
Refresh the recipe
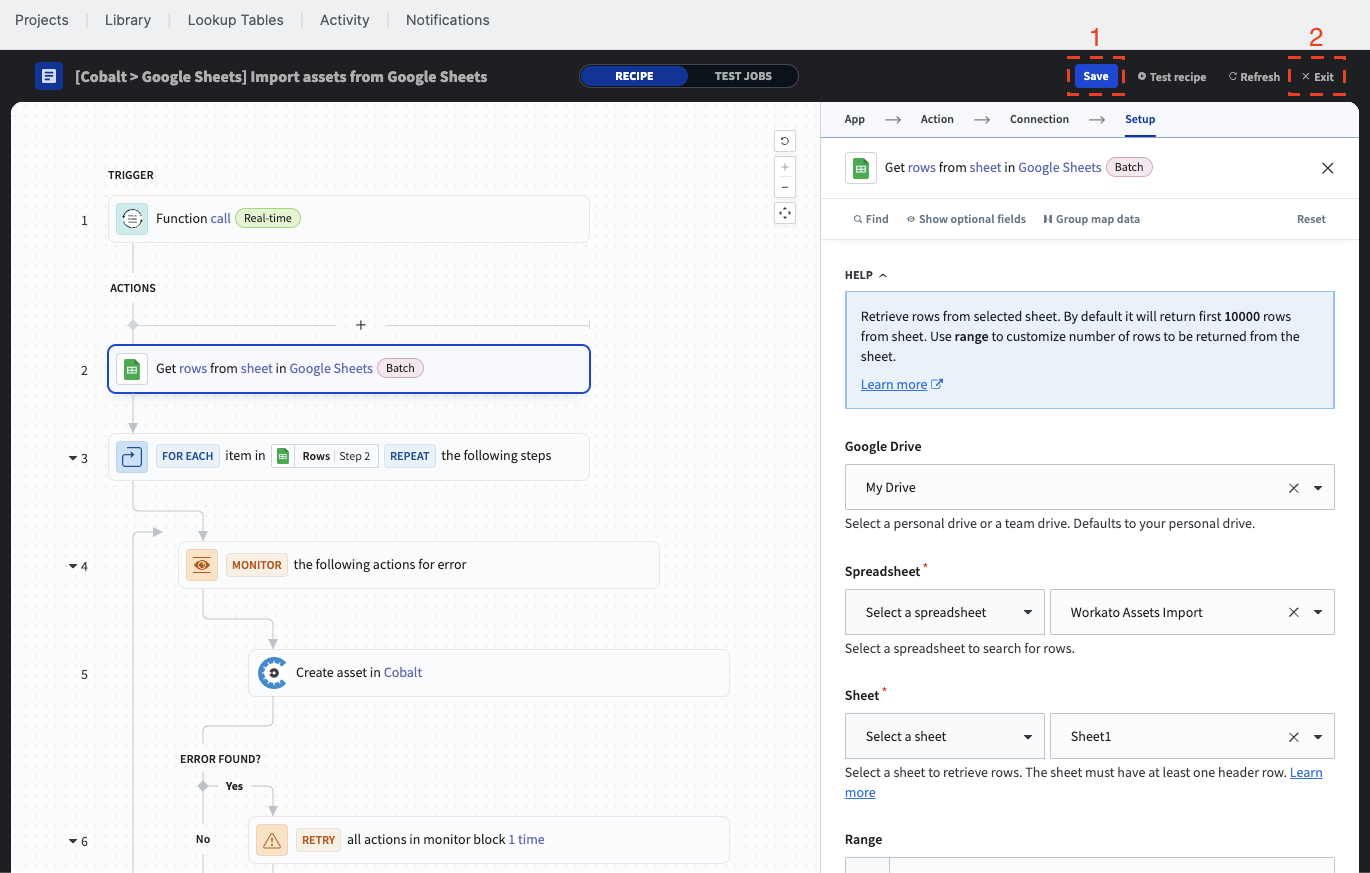point(1254,77)
